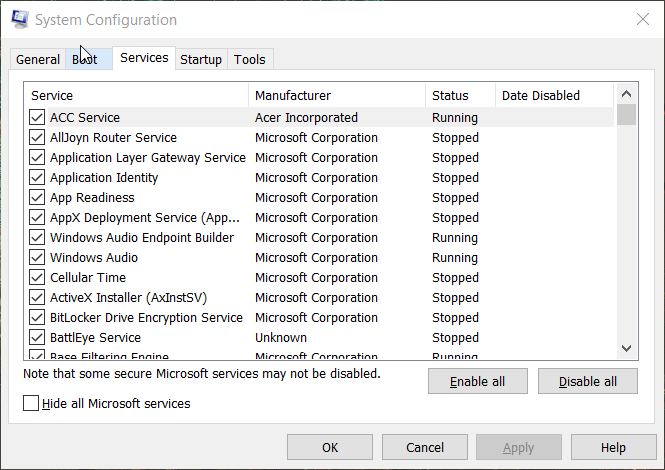Confirm with the OK button
Image resolution: width=665 pixels, height=470 pixels.
pyautogui.click(x=330, y=448)
